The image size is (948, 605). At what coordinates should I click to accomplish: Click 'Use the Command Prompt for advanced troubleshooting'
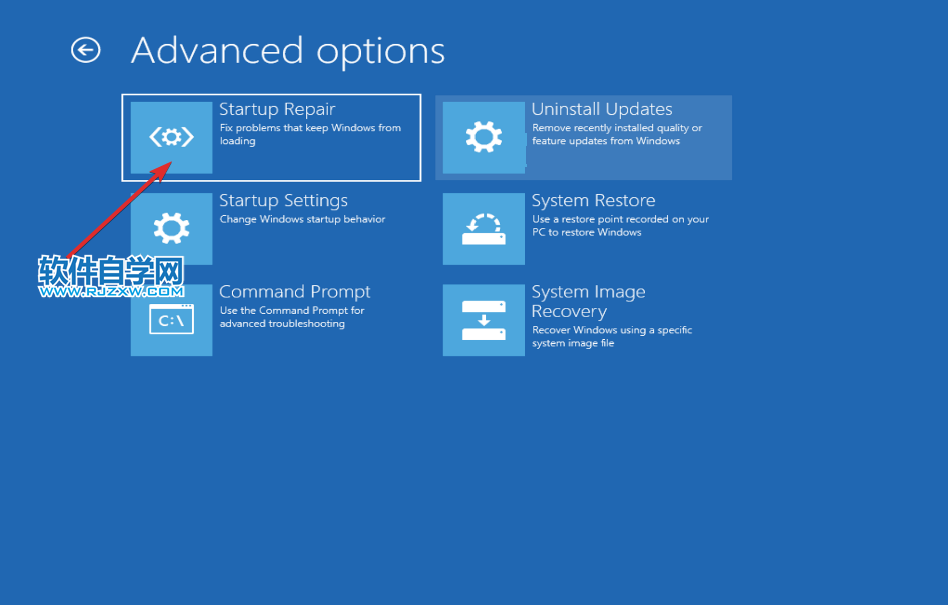[x=292, y=317]
